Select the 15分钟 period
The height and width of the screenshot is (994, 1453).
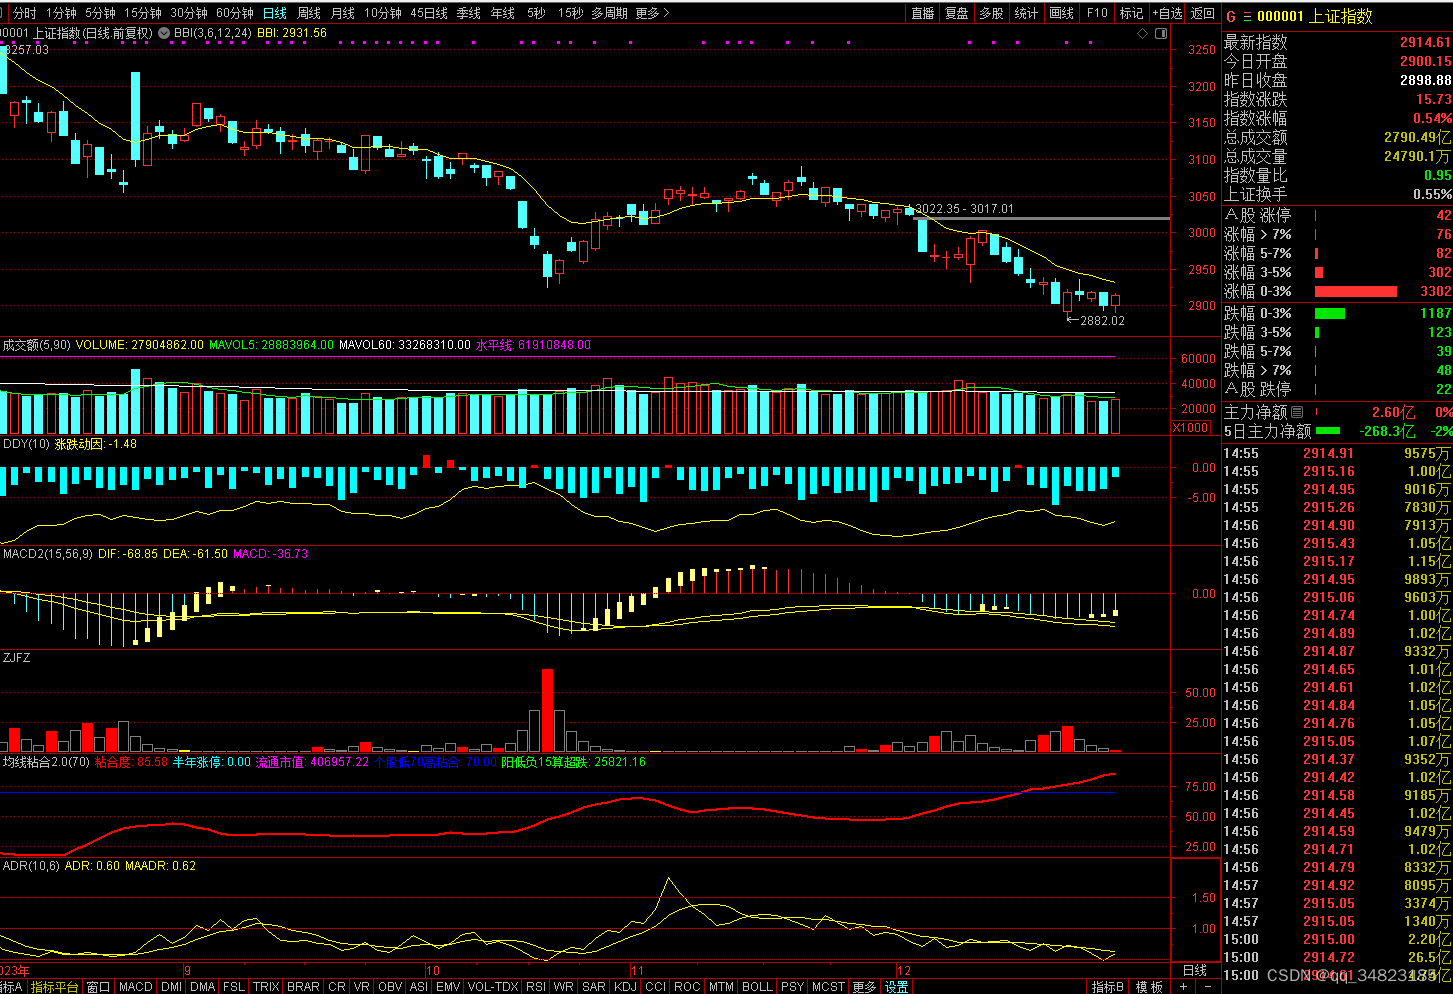point(143,13)
